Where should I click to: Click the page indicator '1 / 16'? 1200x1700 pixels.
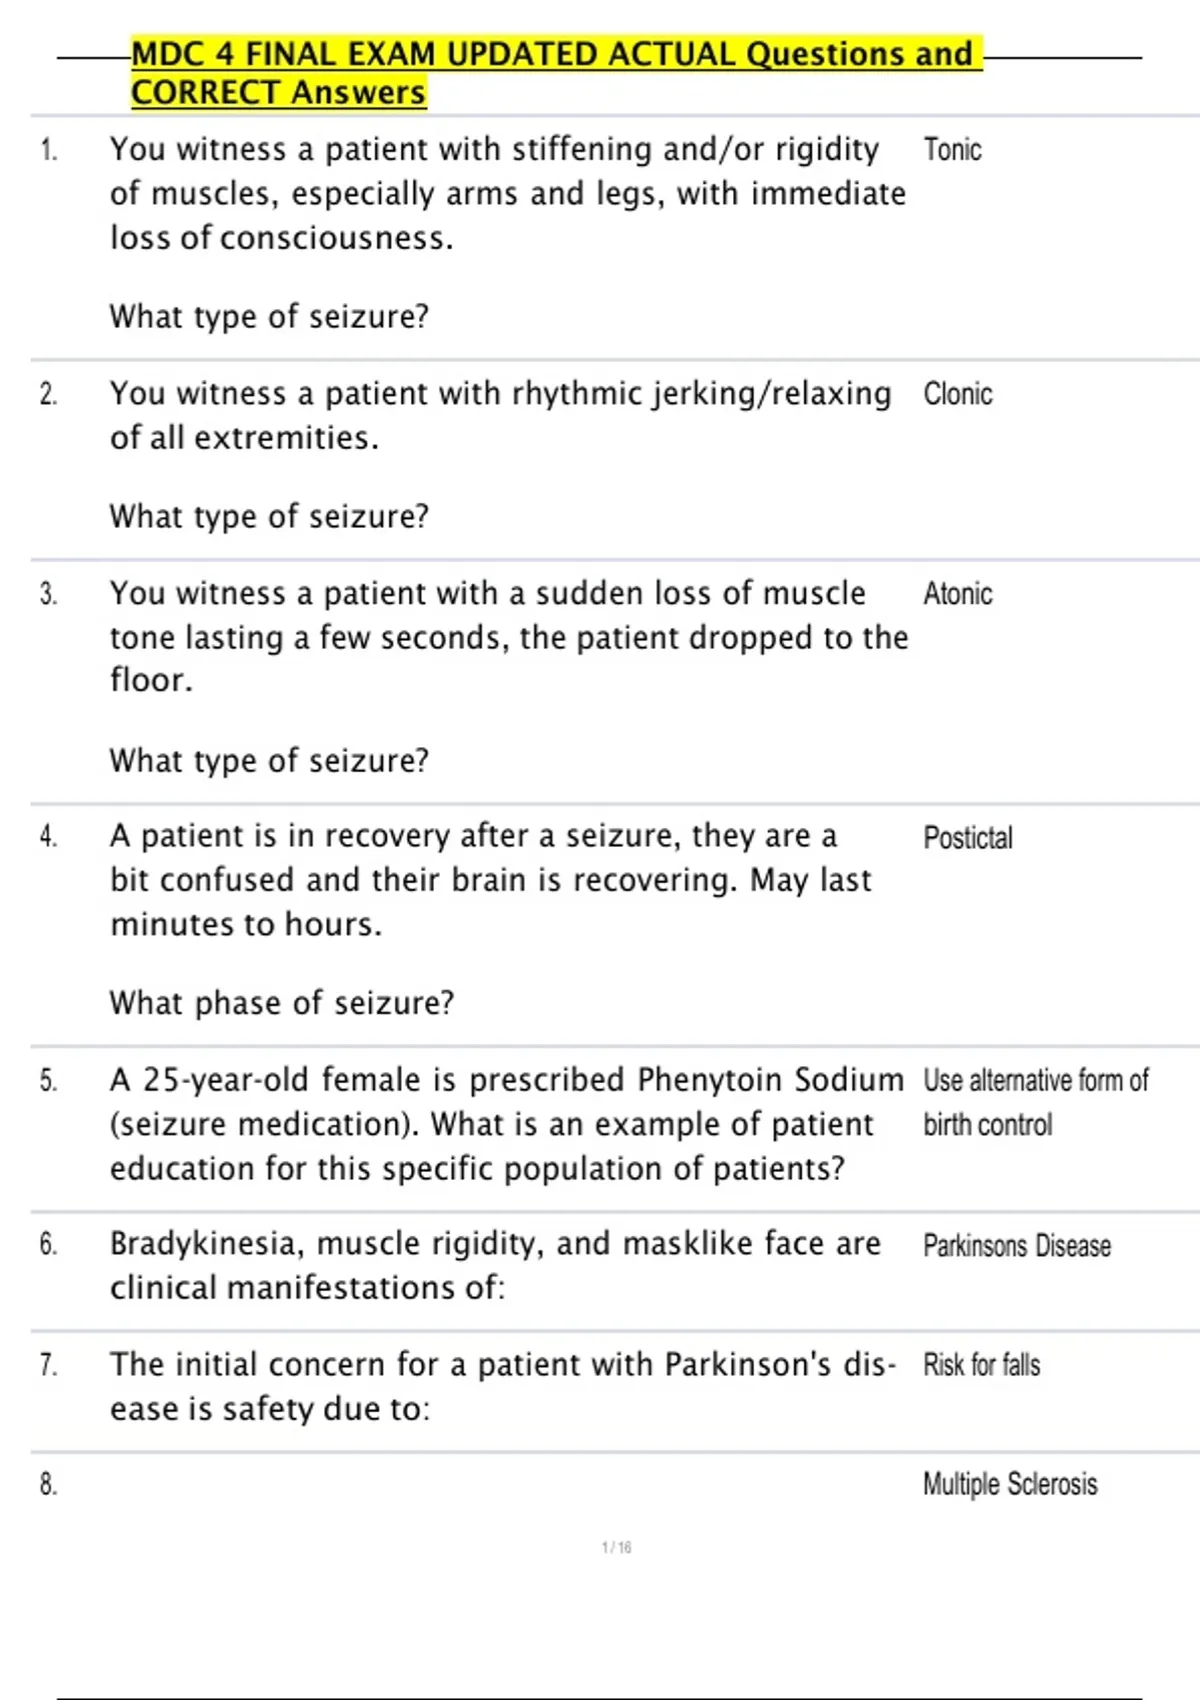(616, 1548)
